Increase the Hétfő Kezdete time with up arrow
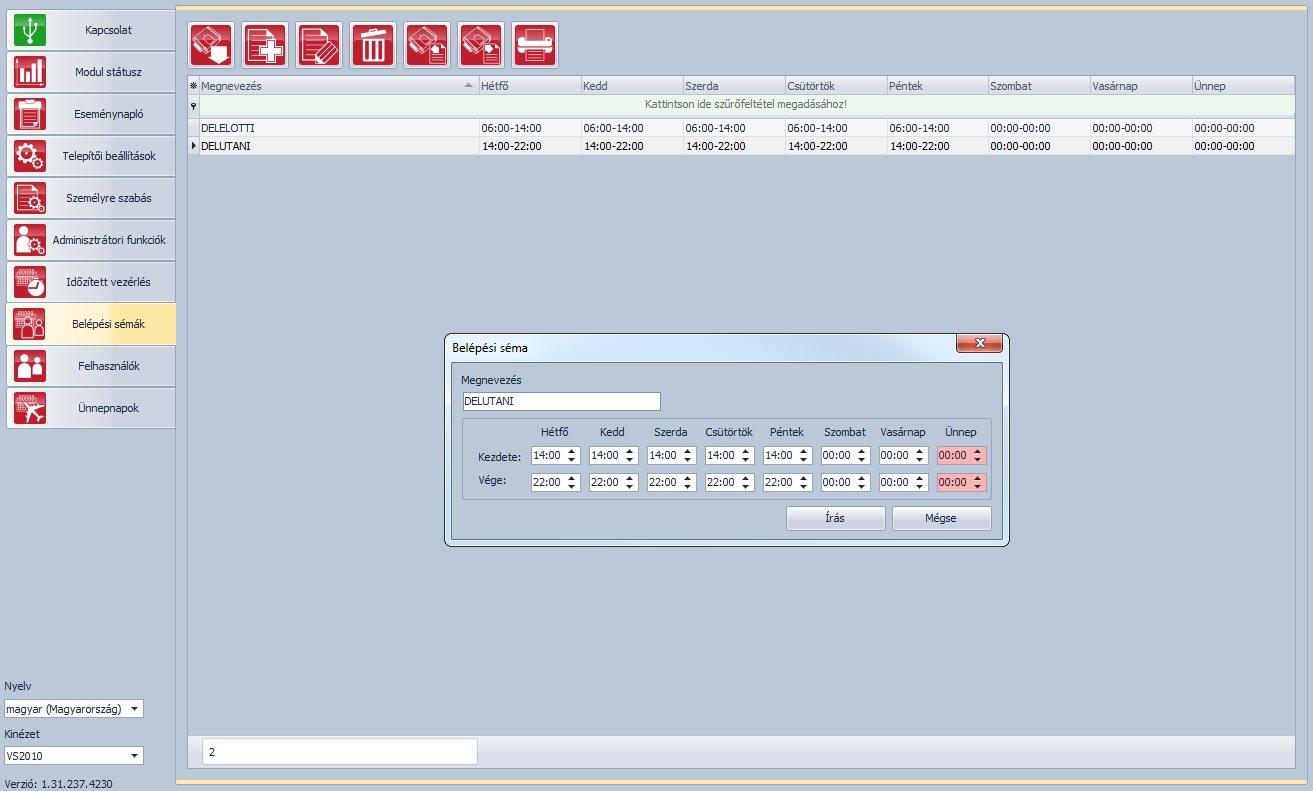The height and width of the screenshot is (791, 1313). click(571, 451)
